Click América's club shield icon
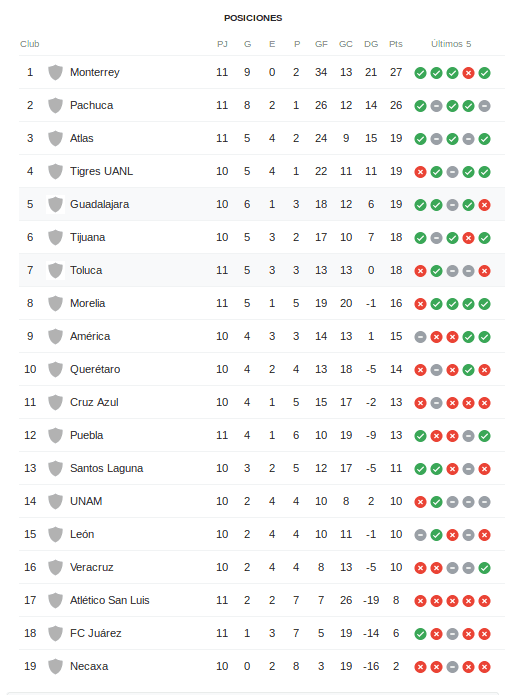 55,336
